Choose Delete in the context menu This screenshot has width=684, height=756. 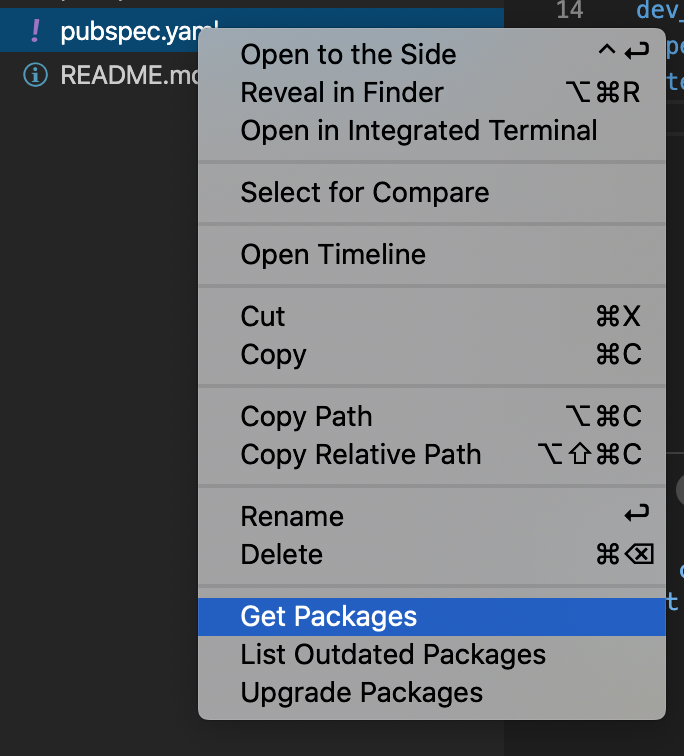tap(282, 554)
